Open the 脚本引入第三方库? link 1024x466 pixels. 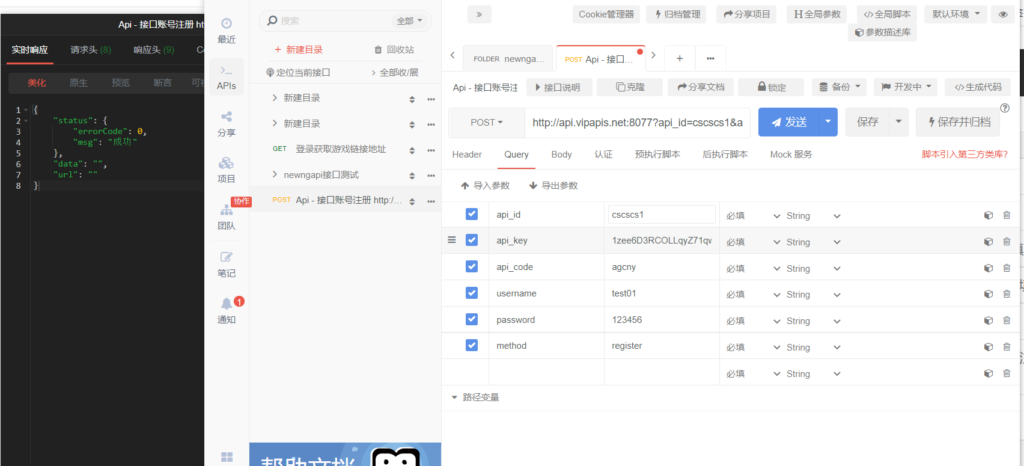click(965, 155)
